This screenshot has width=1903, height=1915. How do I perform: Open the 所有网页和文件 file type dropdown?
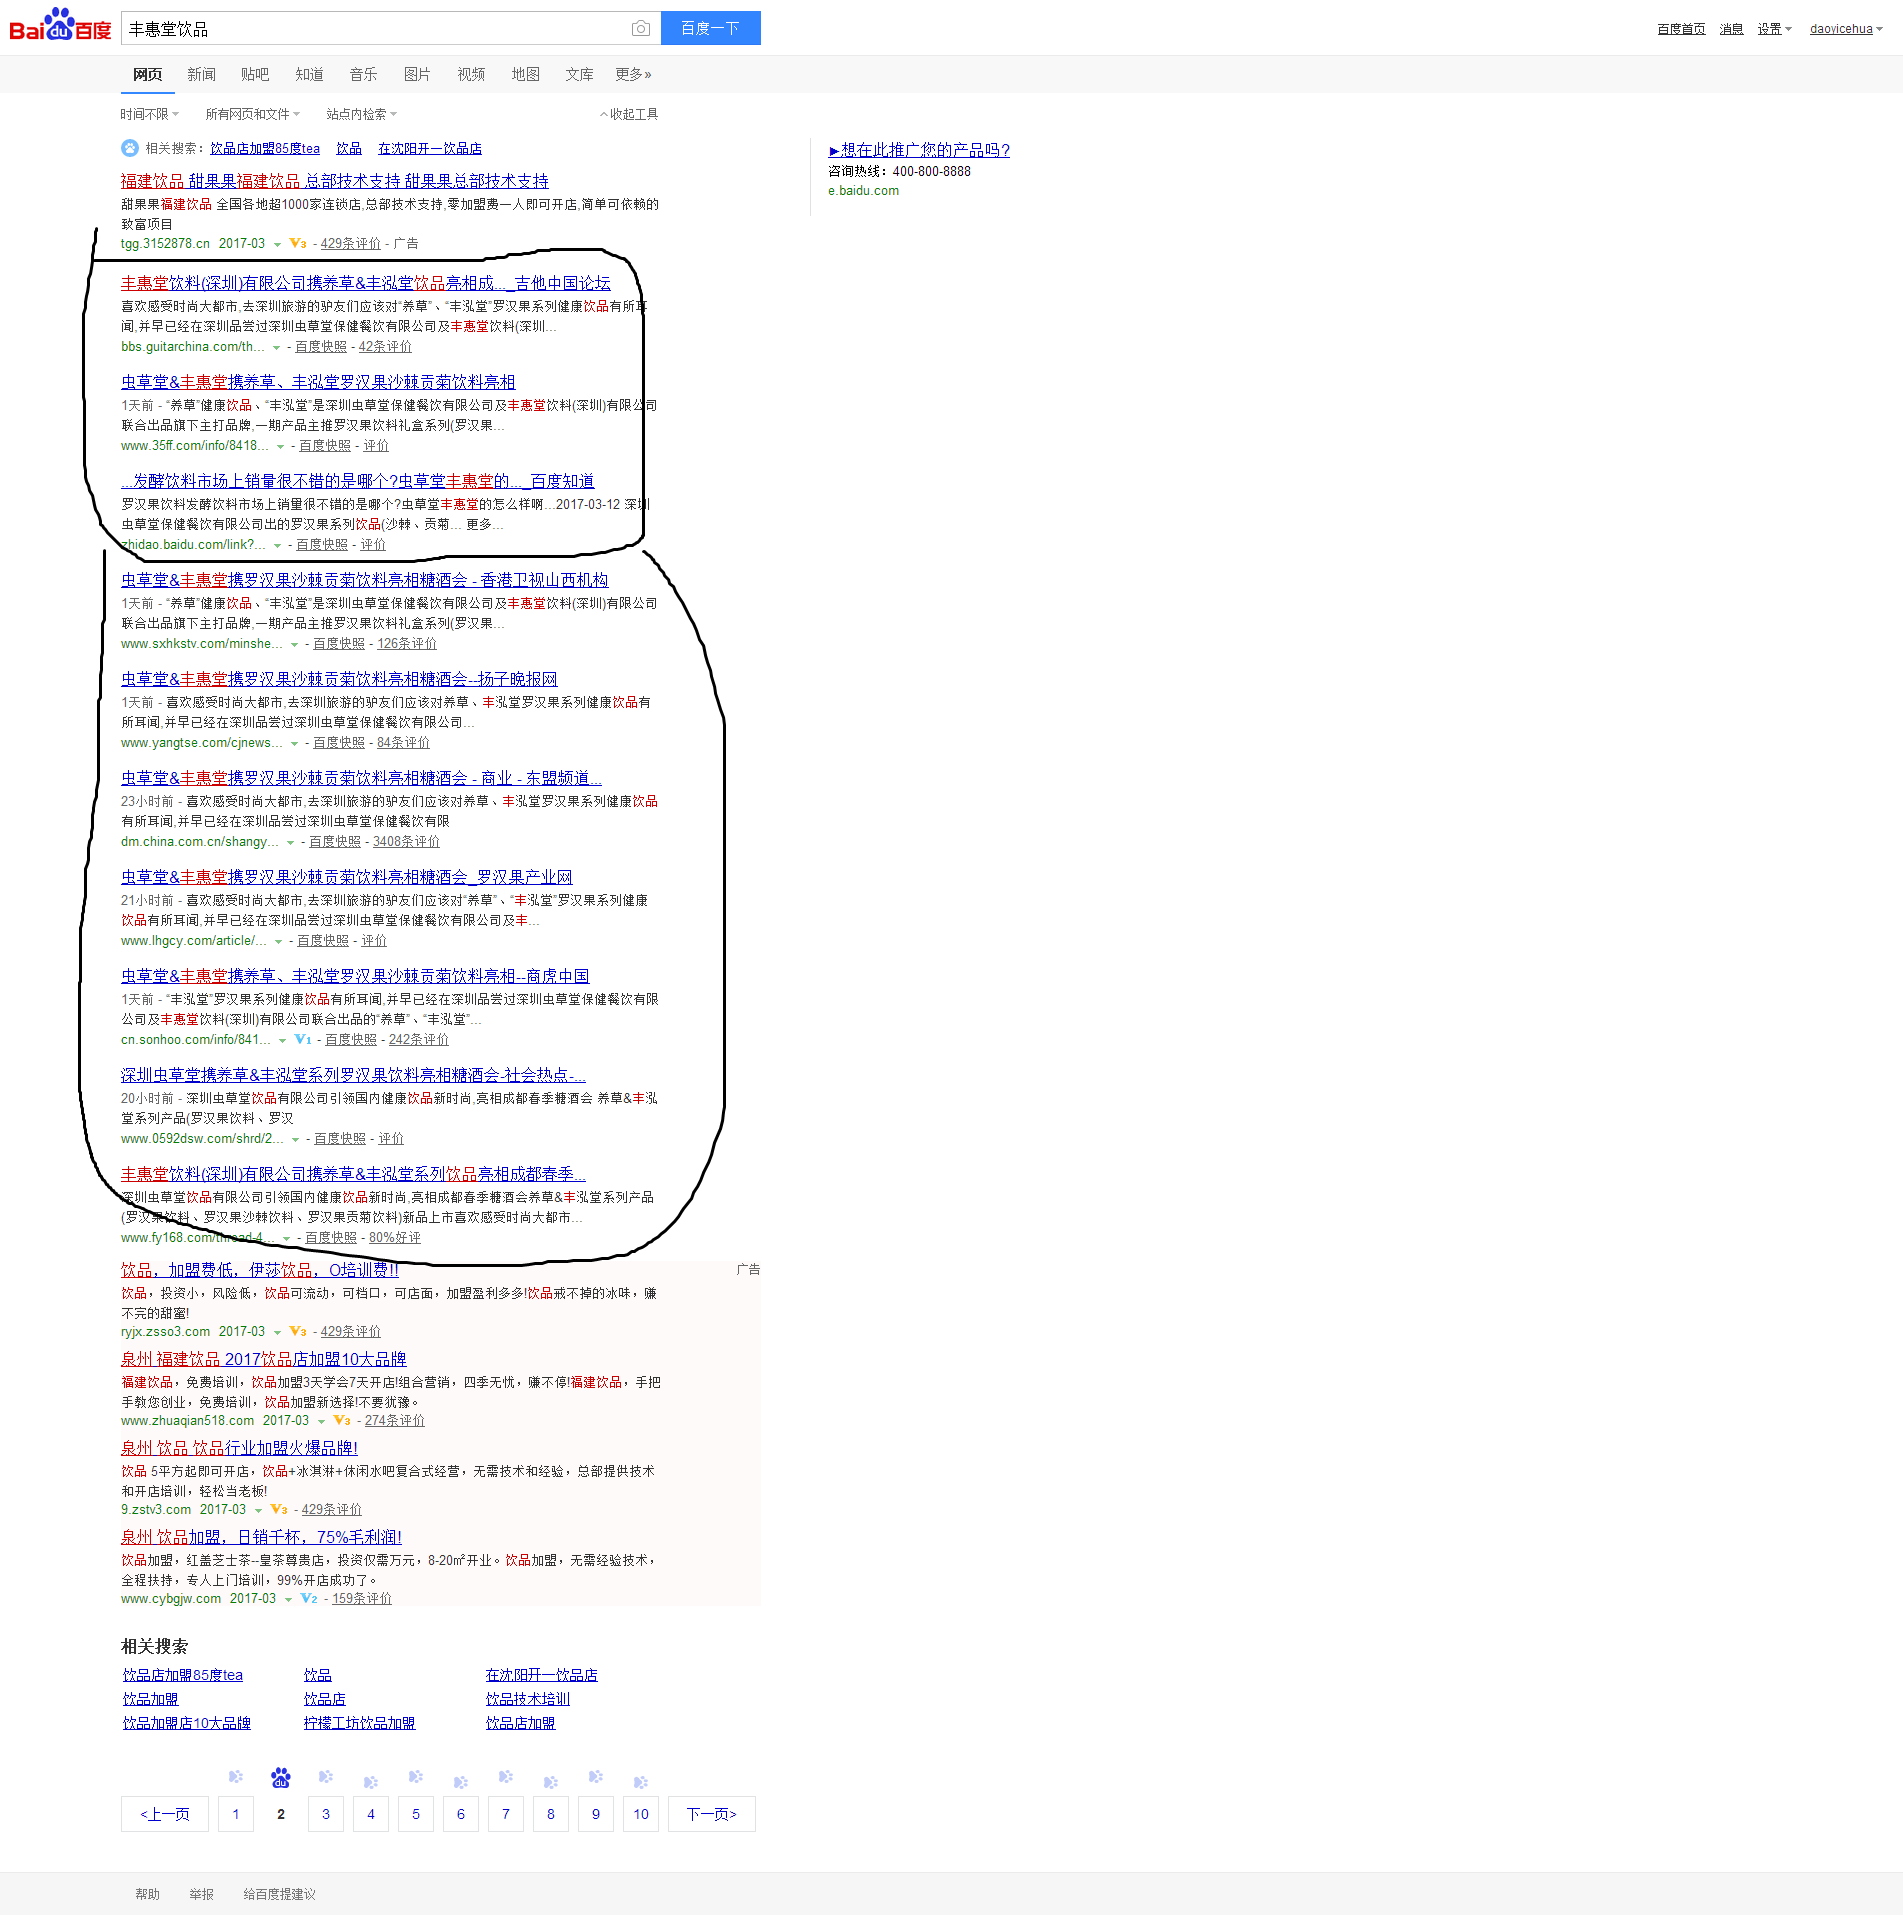pos(252,114)
